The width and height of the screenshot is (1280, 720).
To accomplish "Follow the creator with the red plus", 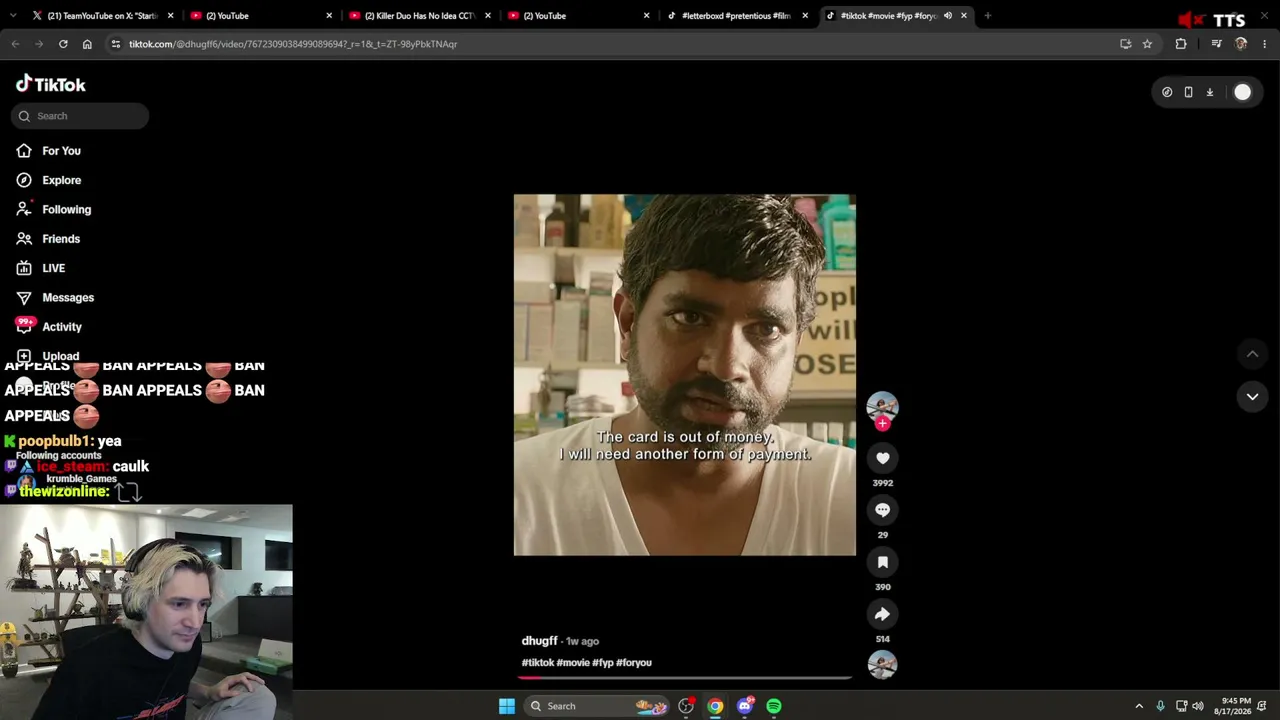I will coord(882,424).
